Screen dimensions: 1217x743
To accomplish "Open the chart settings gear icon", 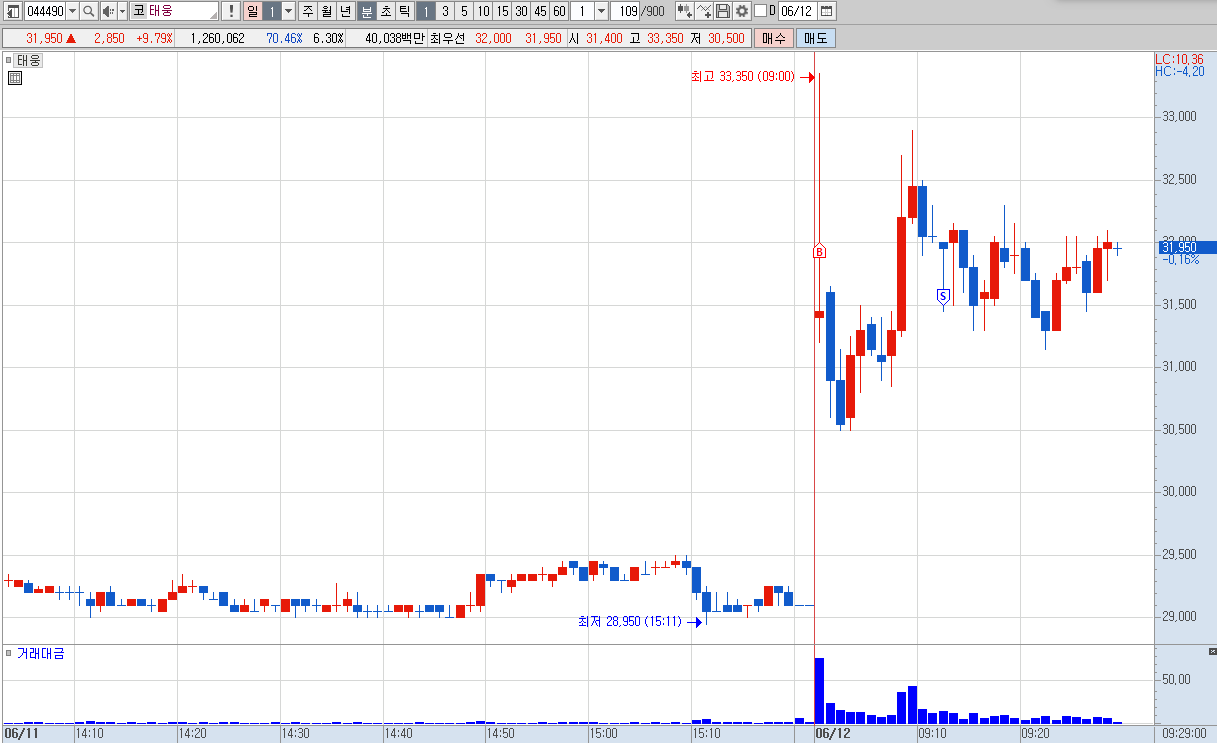I will (x=741, y=11).
